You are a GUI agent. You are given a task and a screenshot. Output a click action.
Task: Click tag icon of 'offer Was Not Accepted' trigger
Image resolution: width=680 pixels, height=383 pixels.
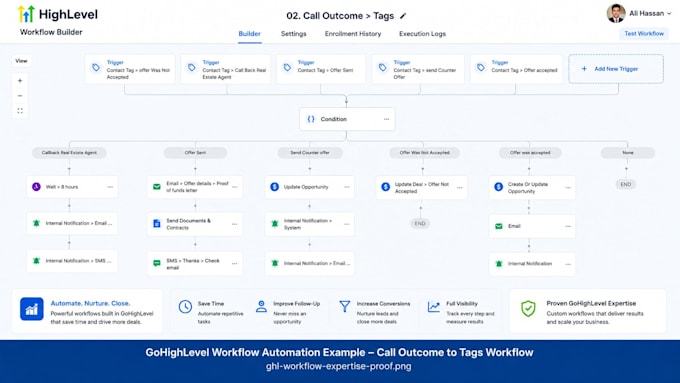tap(96, 67)
